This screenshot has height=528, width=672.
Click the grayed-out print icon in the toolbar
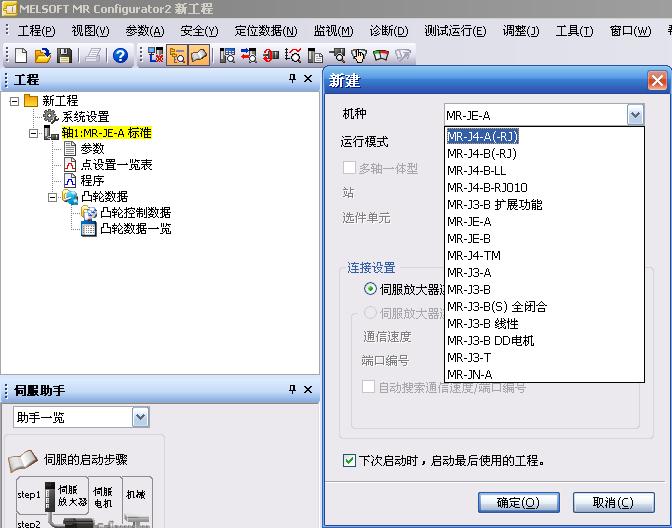pyautogui.click(x=93, y=55)
